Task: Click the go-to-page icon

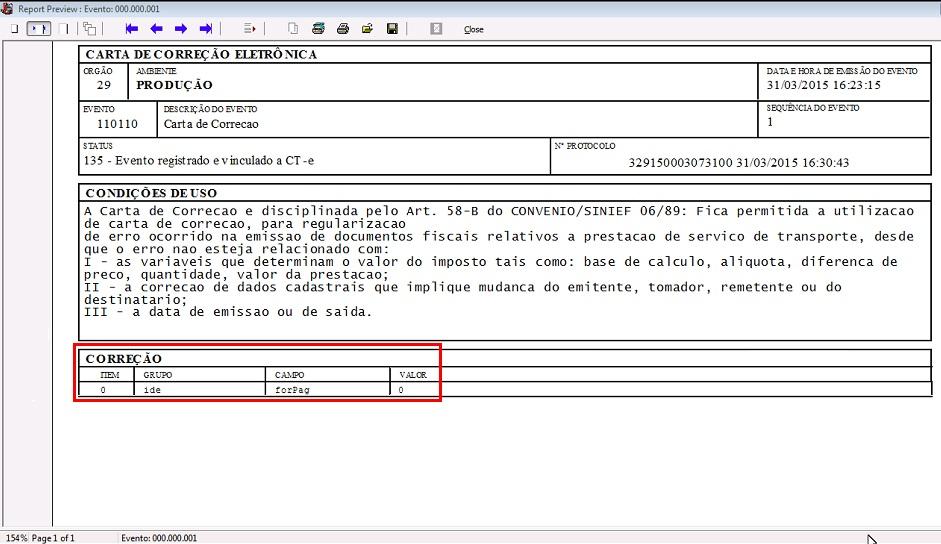Action: (250, 29)
